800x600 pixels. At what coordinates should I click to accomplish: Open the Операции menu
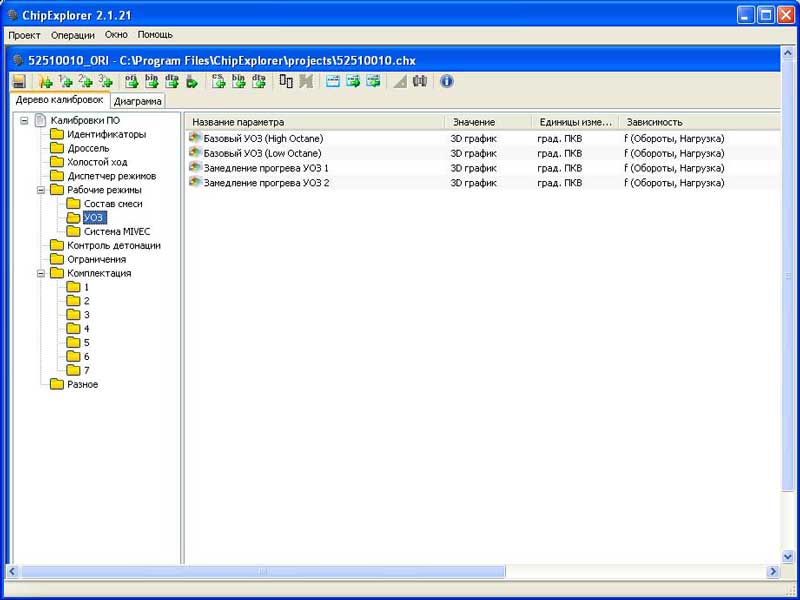click(x=72, y=35)
